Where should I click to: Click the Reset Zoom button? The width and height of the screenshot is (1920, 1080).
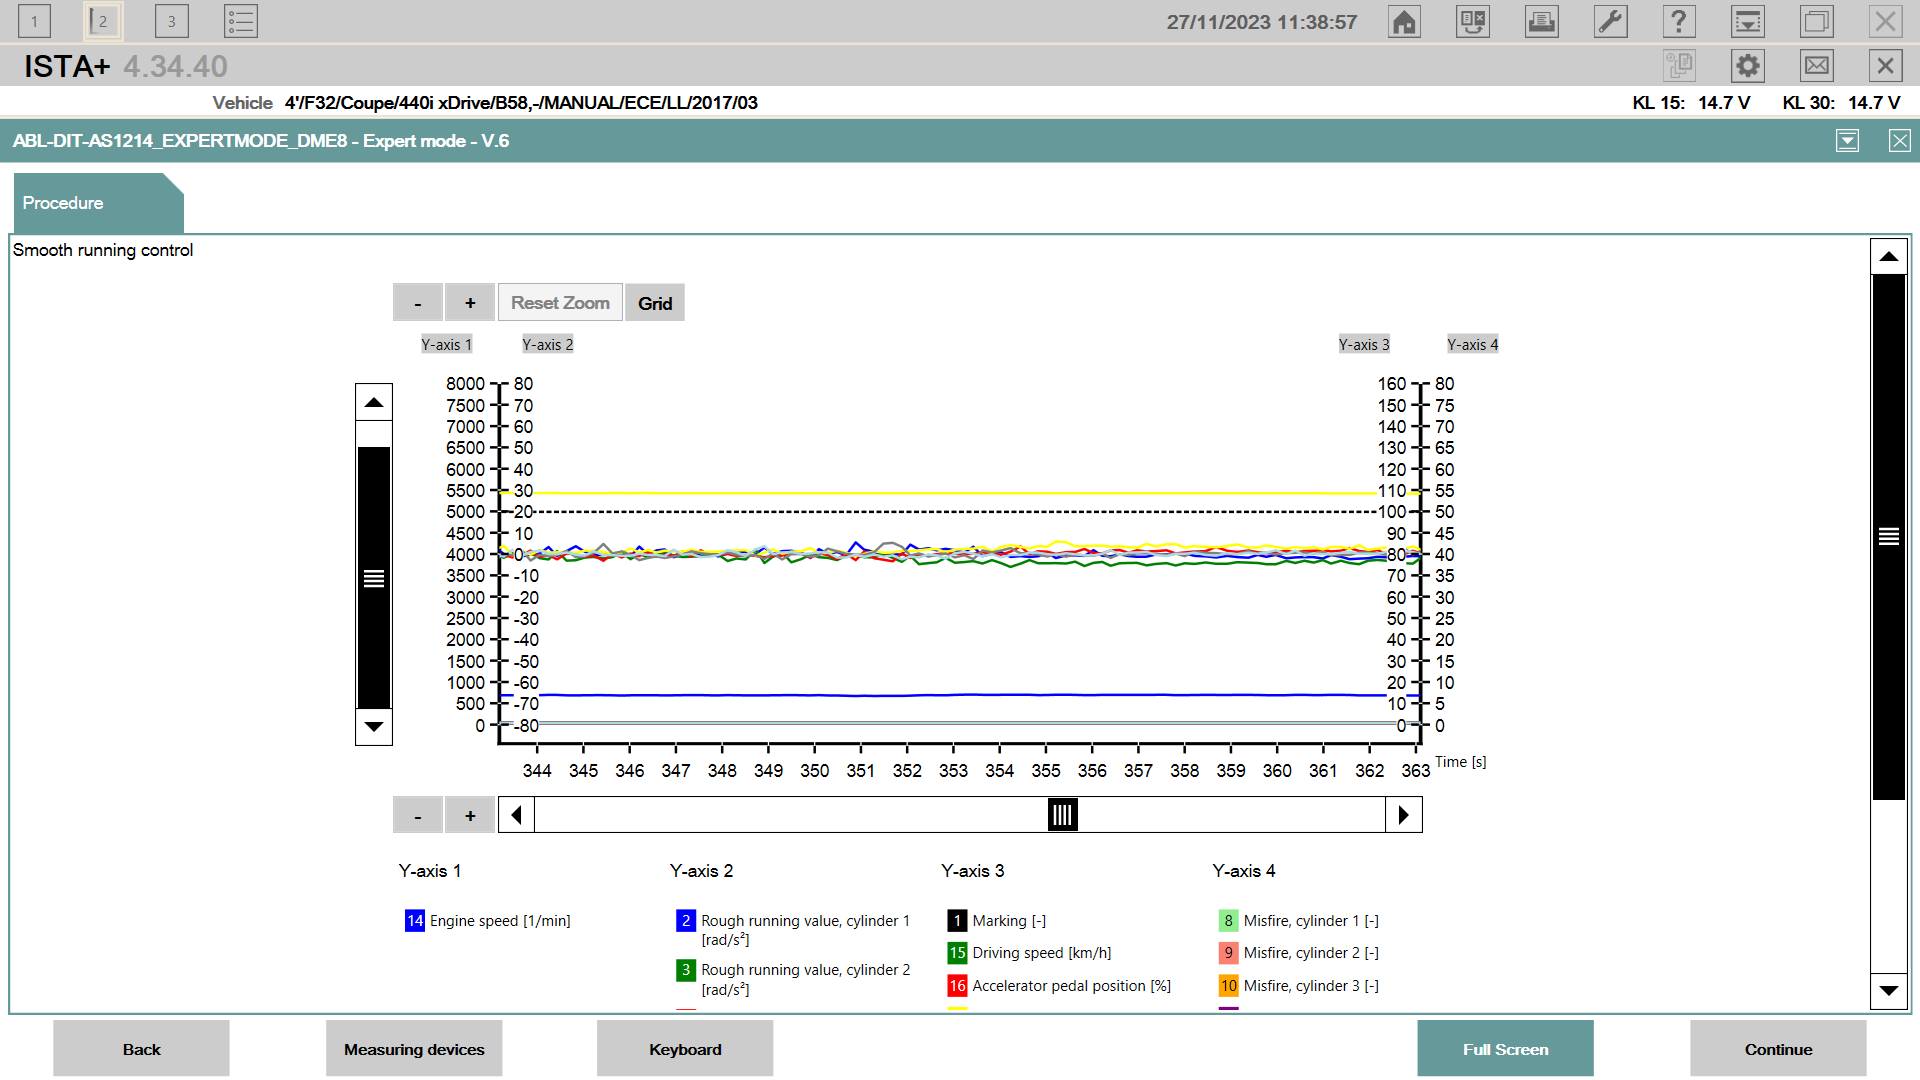560,303
